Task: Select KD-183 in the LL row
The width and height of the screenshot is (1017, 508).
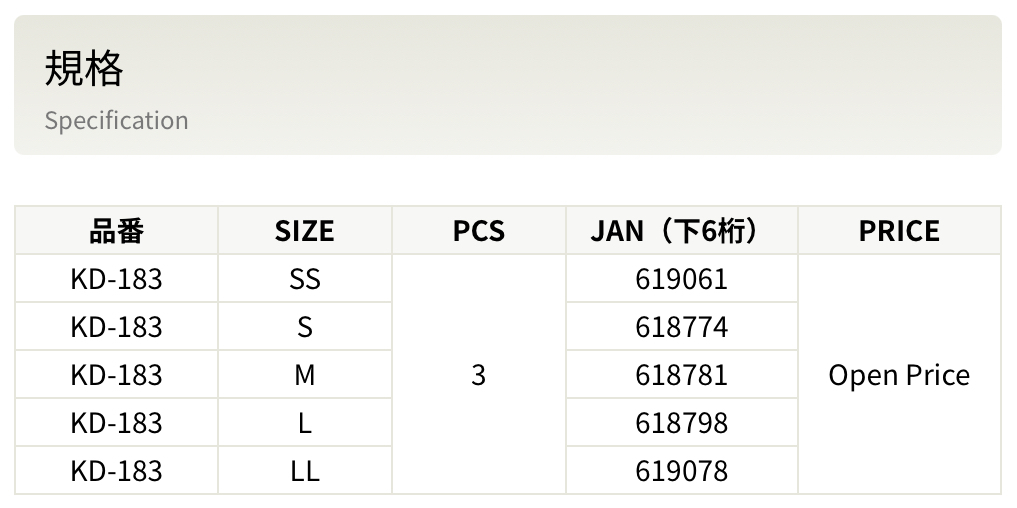Action: click(x=116, y=471)
